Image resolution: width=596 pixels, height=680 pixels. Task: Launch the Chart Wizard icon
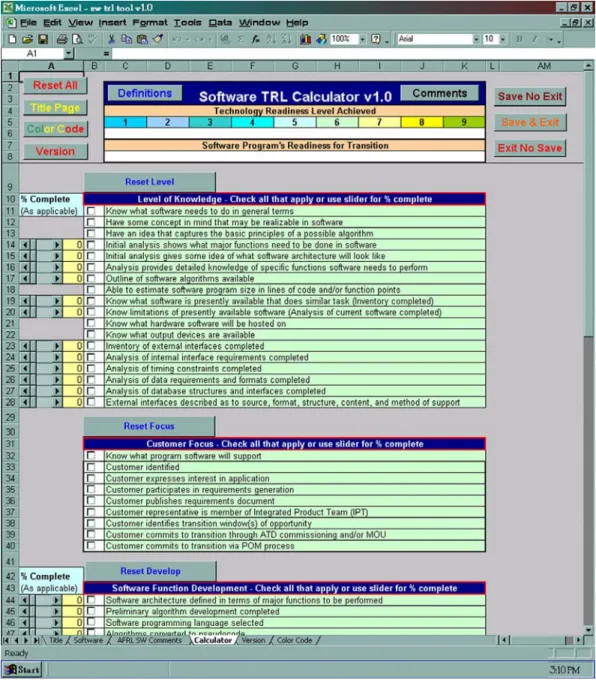pos(305,39)
